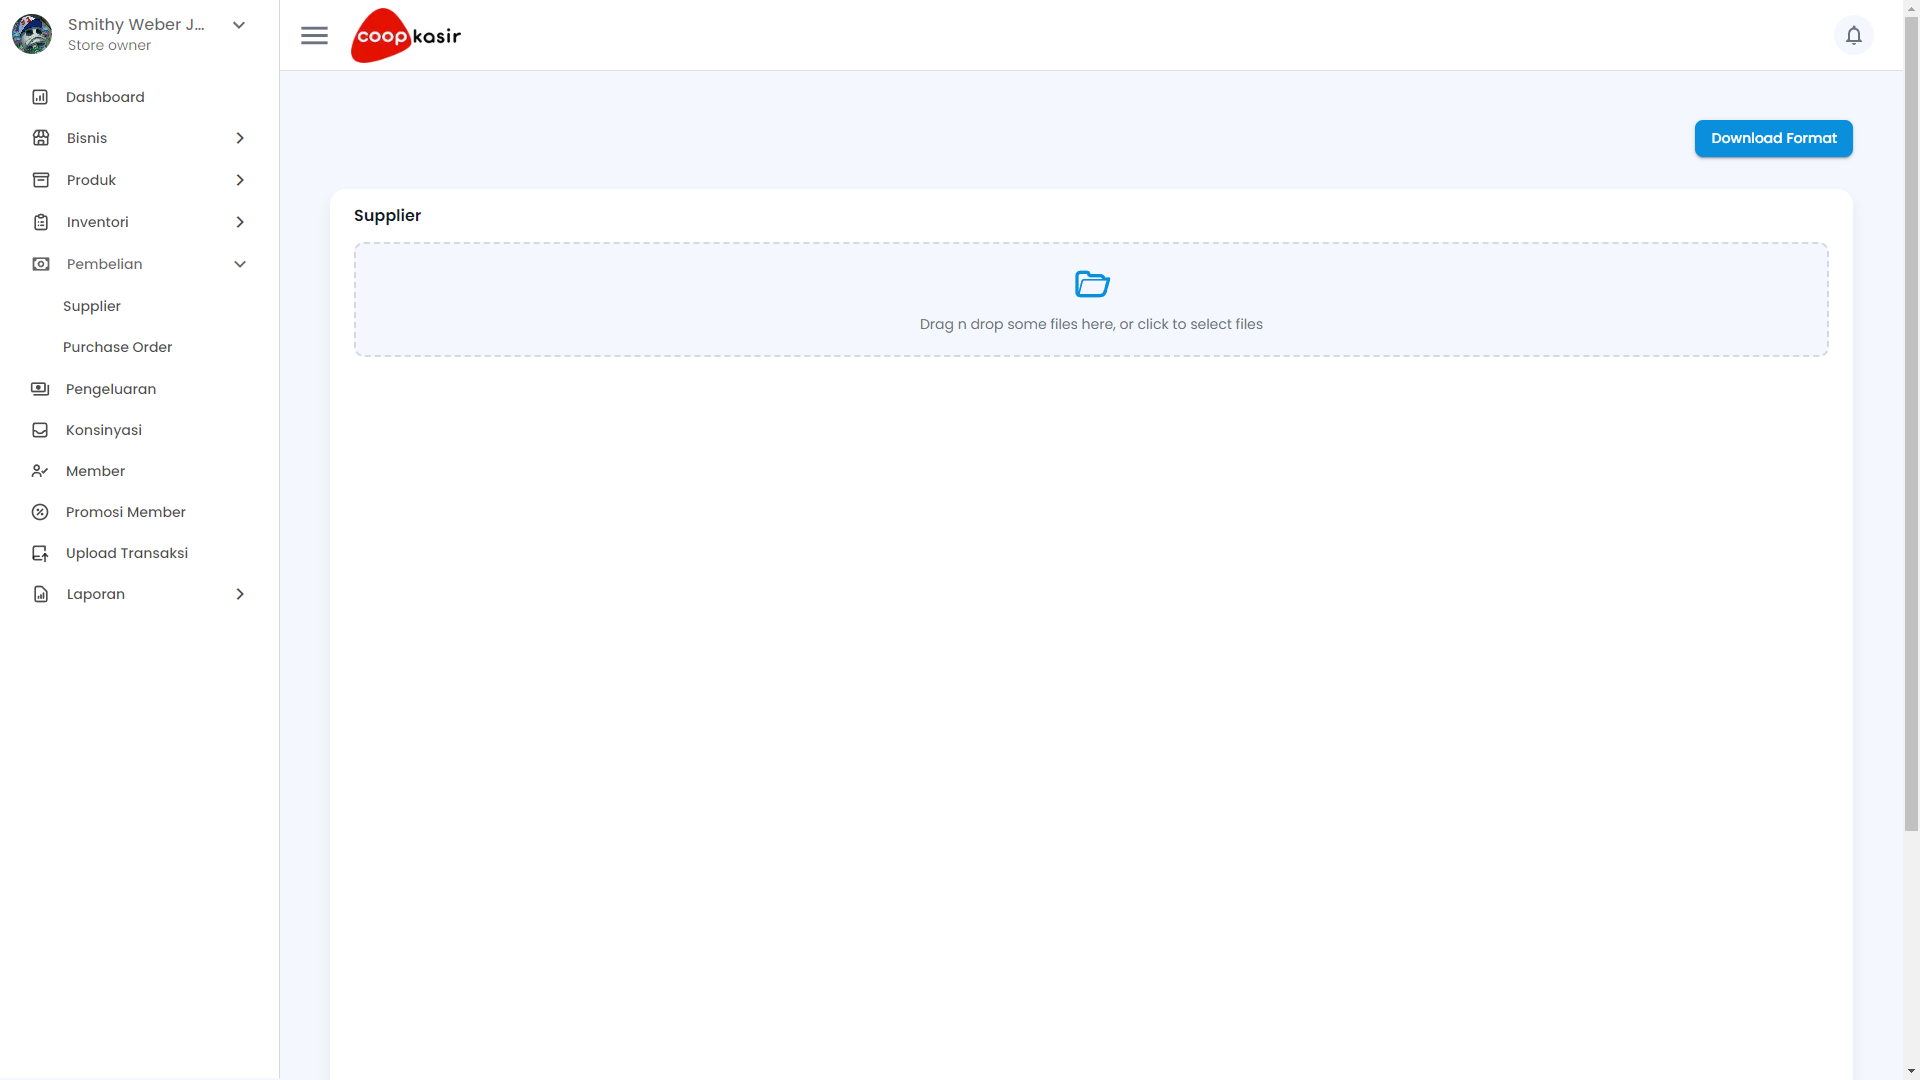Click the Download Format button
1920x1080 pixels.
[x=1773, y=138]
